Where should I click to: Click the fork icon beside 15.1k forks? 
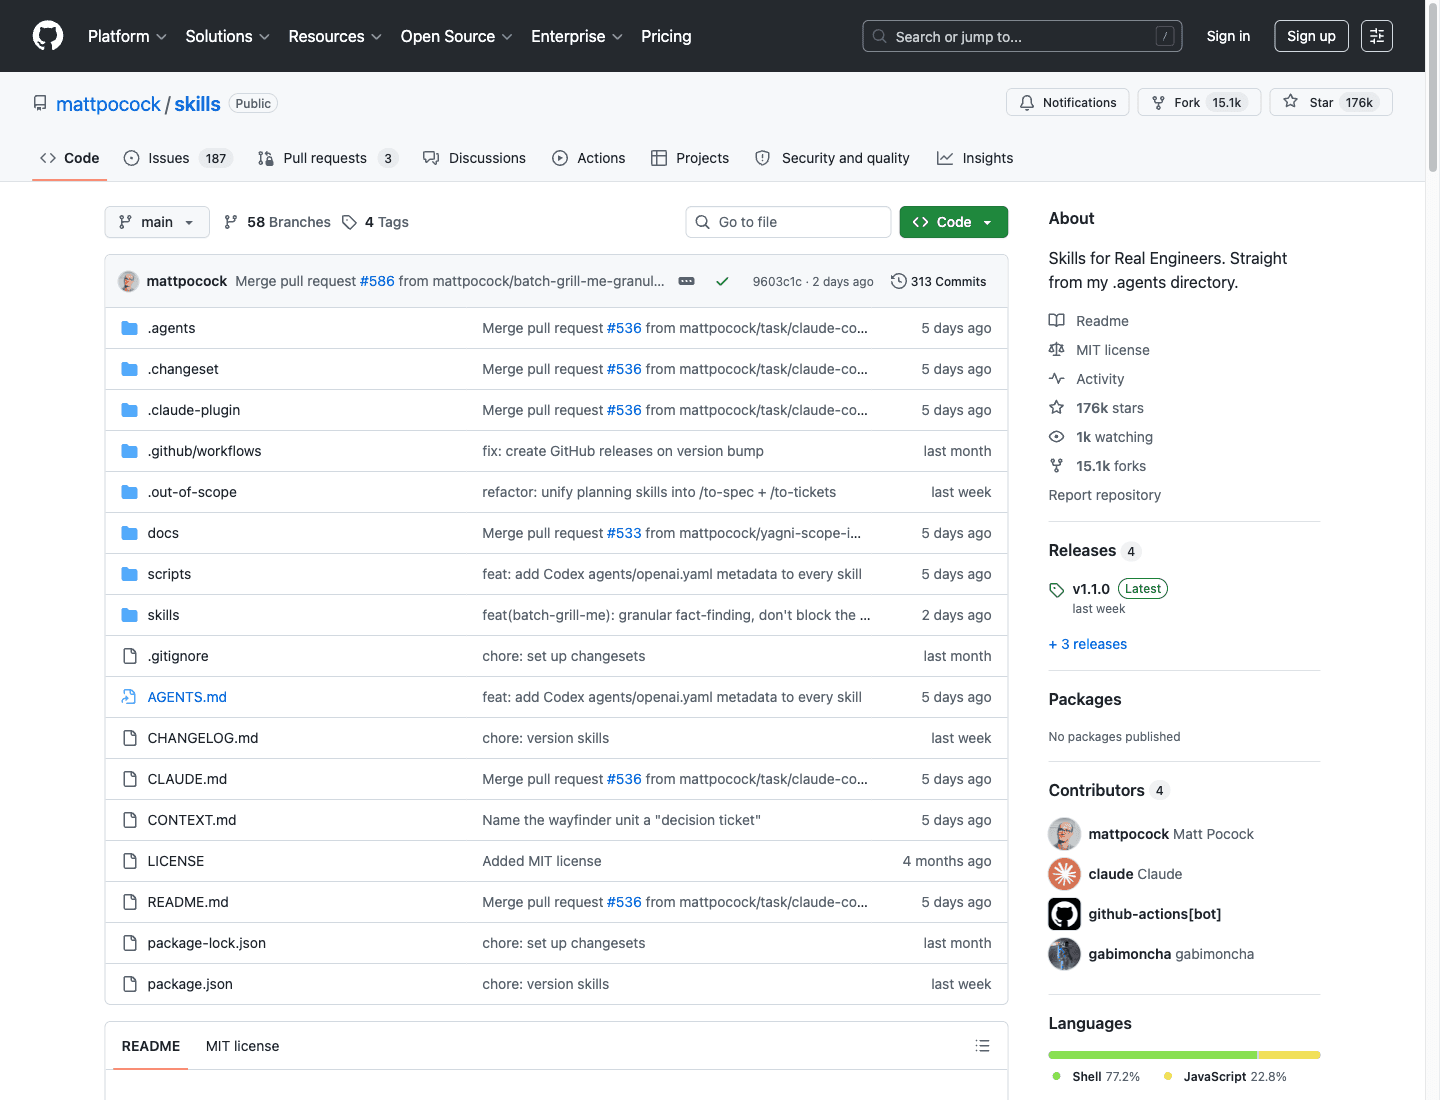pos(1057,466)
